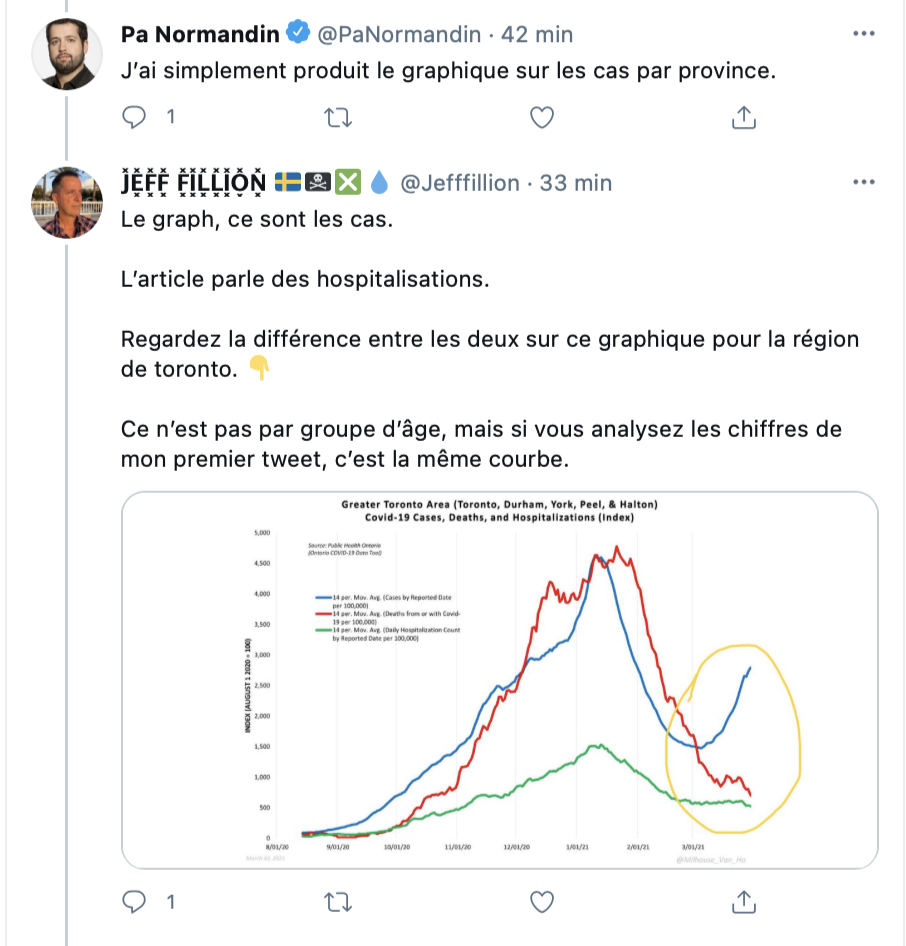Open more options for Jeff Fillion's tweet
The width and height of the screenshot is (906, 946).
click(x=864, y=182)
